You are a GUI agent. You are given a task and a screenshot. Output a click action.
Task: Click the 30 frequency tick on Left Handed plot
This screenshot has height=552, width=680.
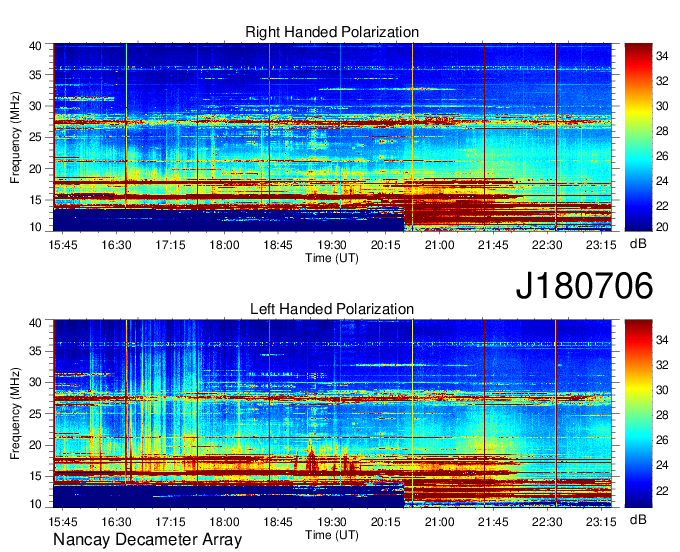[x=35, y=382]
